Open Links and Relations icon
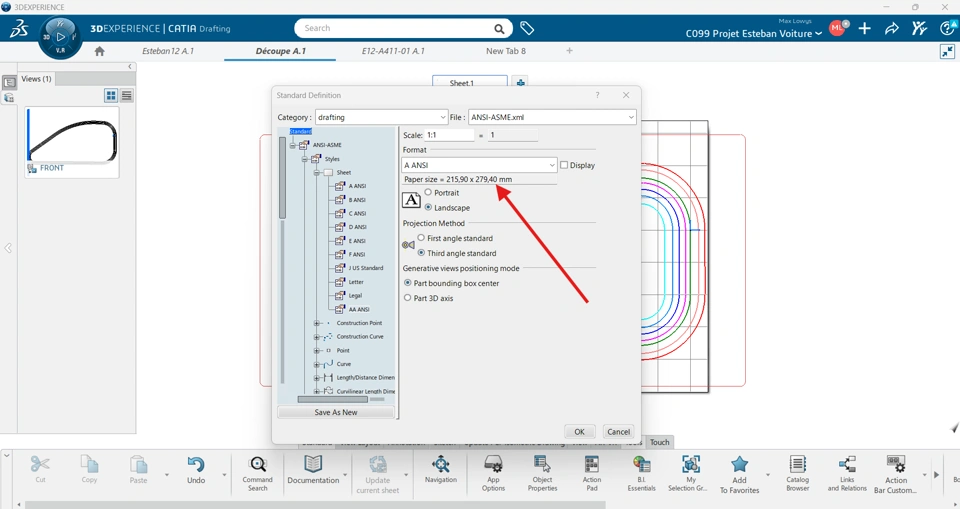The width and height of the screenshot is (960, 509). [847, 464]
